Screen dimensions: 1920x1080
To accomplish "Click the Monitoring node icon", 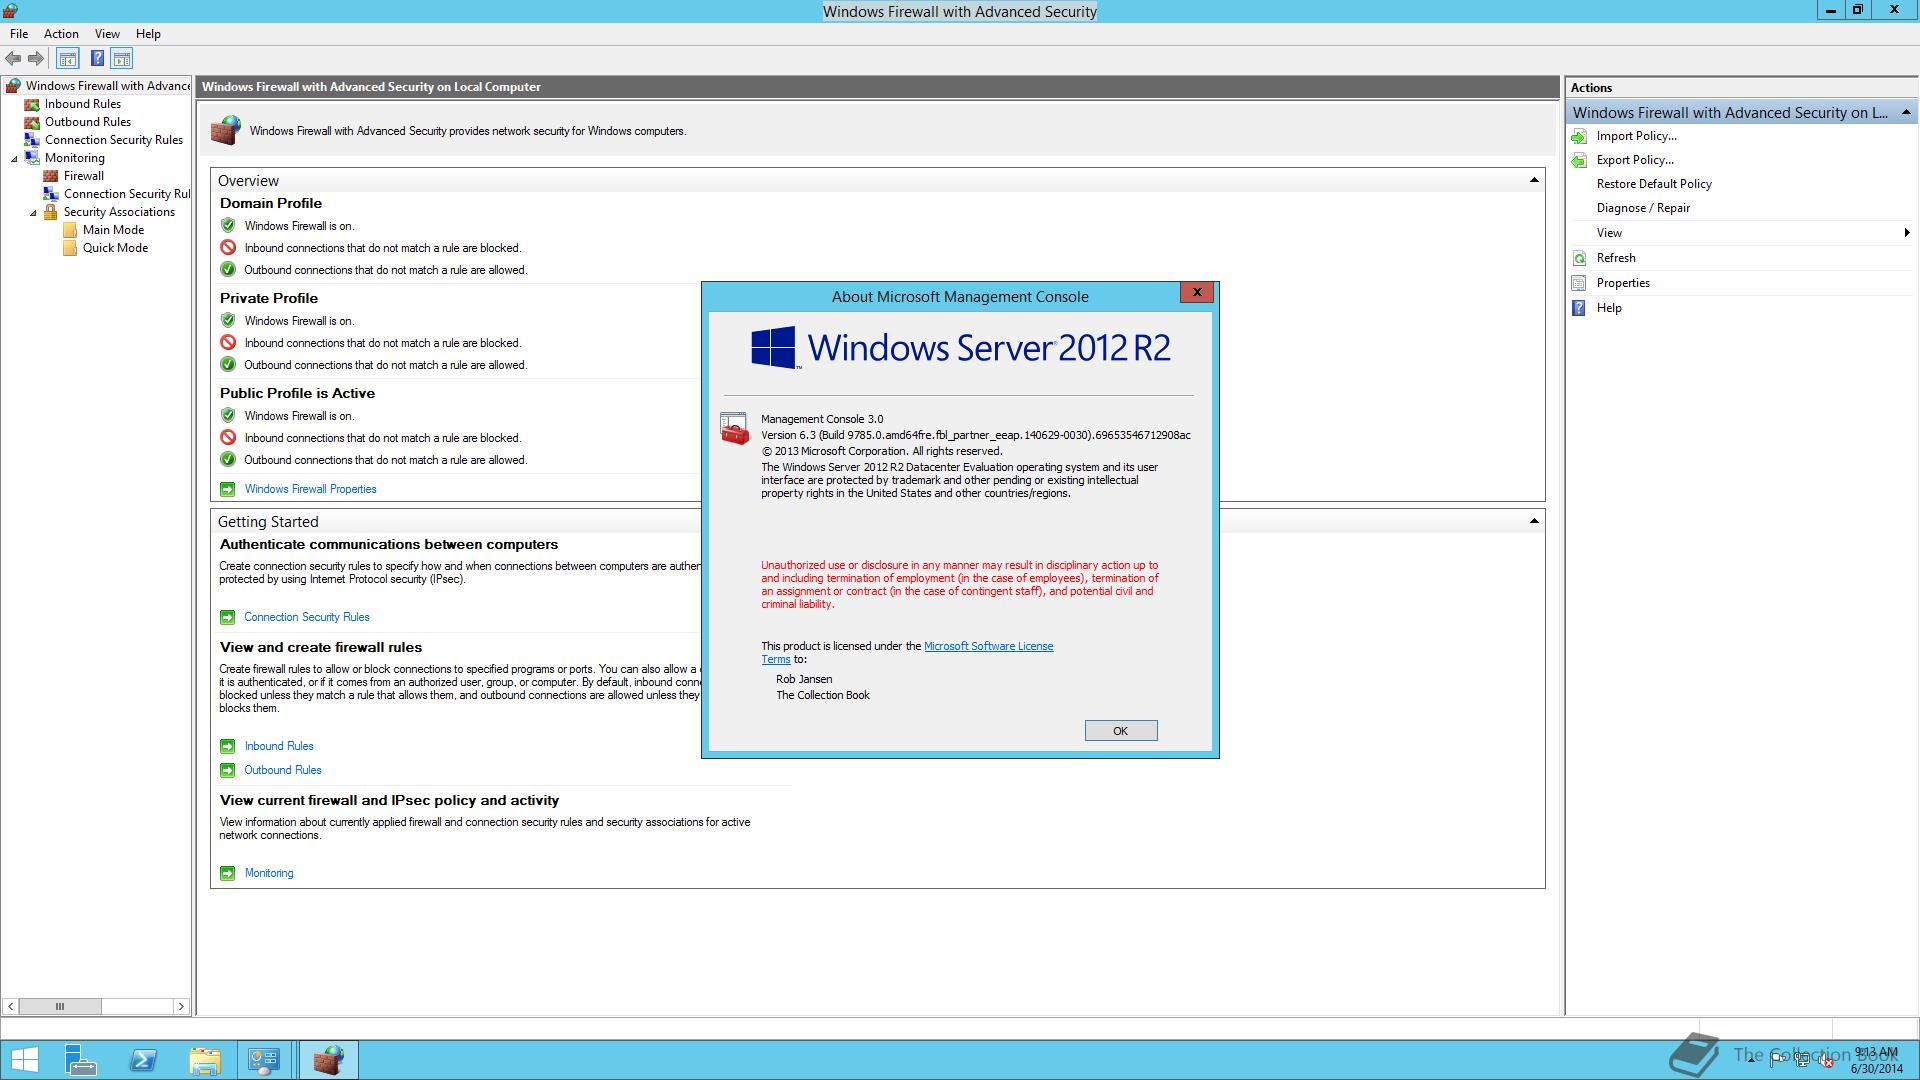I will tap(32, 158).
